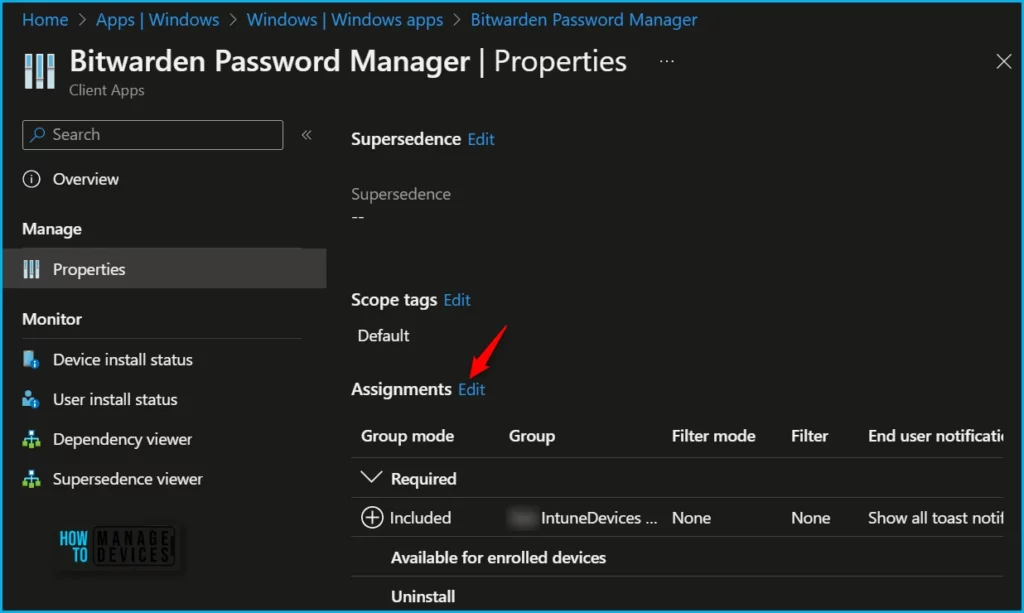Viewport: 1024px width, 613px height.
Task: Click the search magnifier icon
Action: 38,134
